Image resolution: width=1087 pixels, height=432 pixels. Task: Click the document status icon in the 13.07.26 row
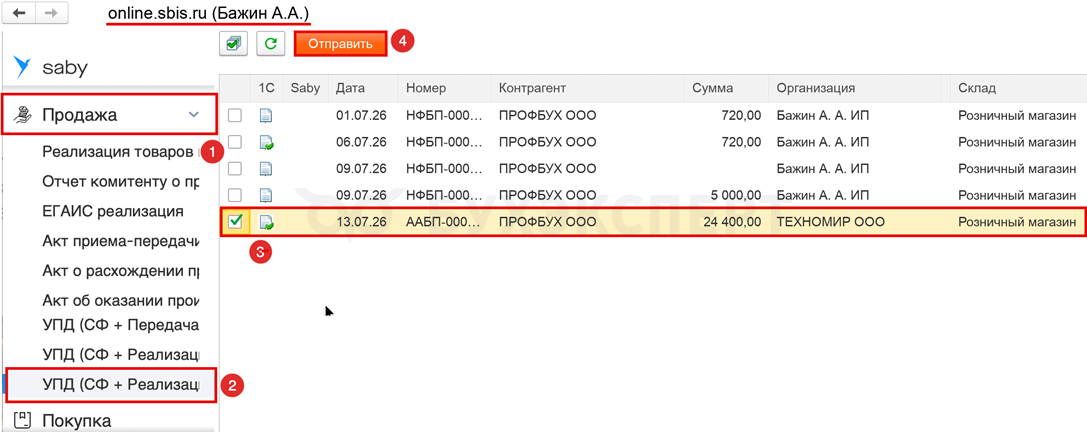[x=266, y=222]
